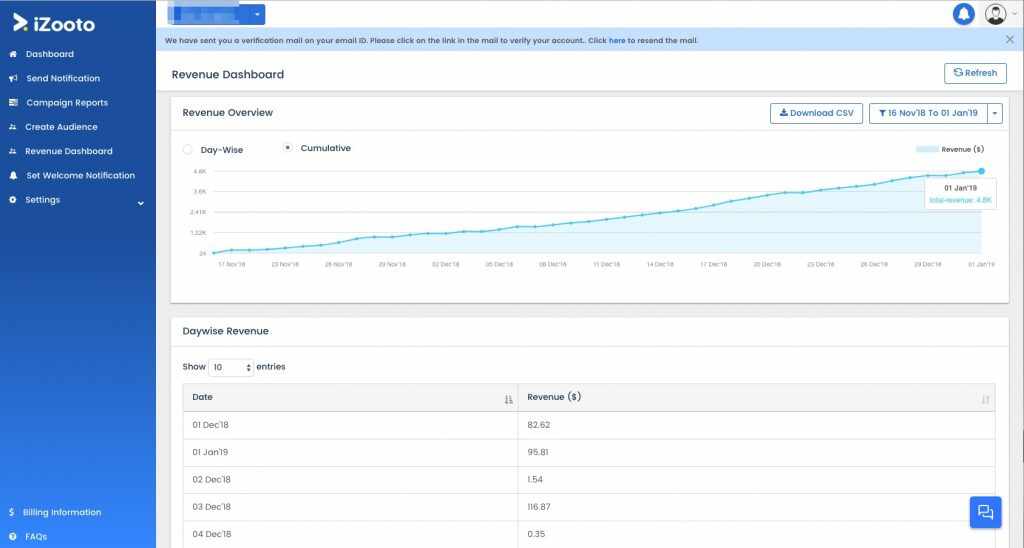Viewport: 1024px width, 548px height.
Task: Click the iZooto logo
Action: pyautogui.click(x=55, y=22)
